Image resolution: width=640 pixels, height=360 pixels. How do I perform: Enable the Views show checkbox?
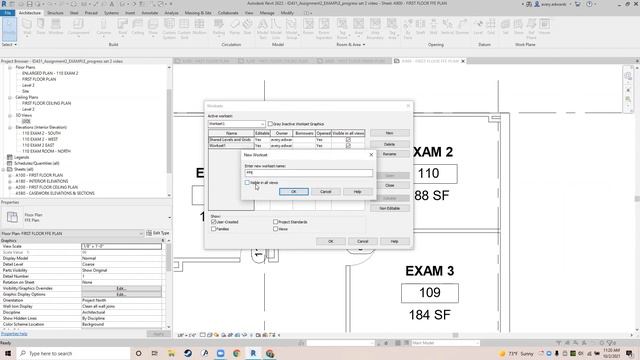point(276,229)
